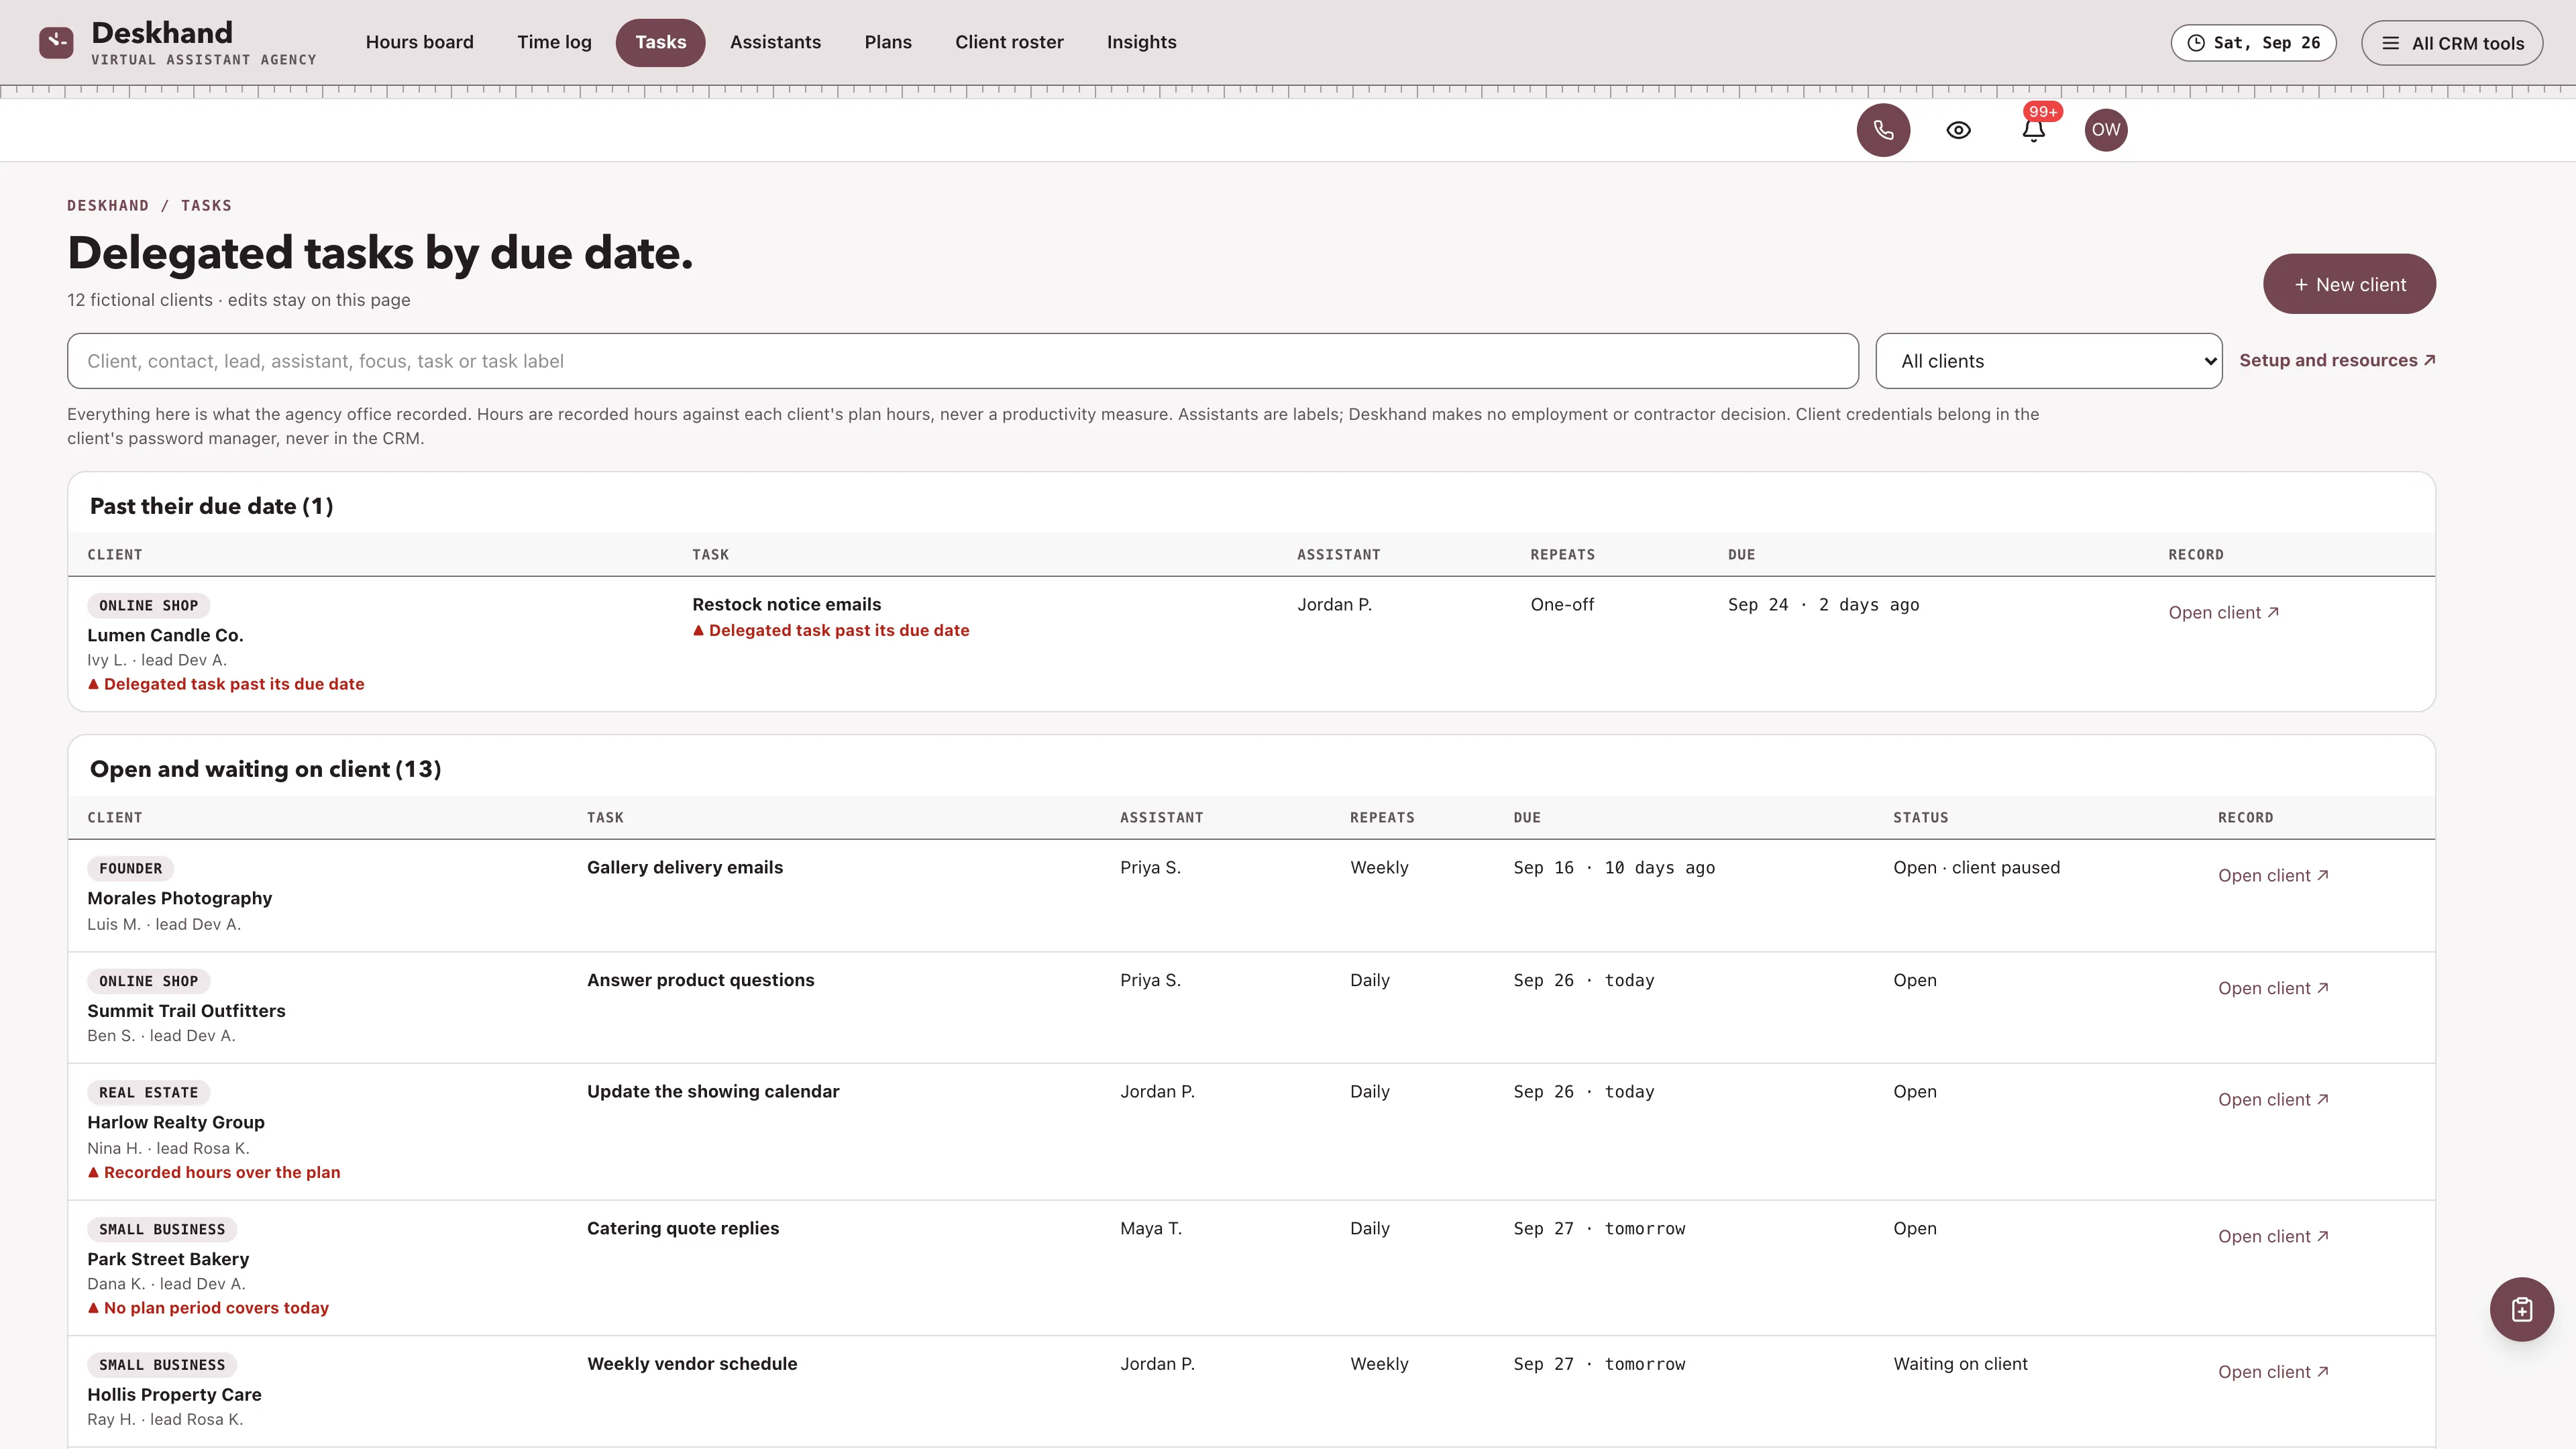The height and width of the screenshot is (1449, 2576).
Task: Click Open · client paused status
Action: click(1976, 867)
